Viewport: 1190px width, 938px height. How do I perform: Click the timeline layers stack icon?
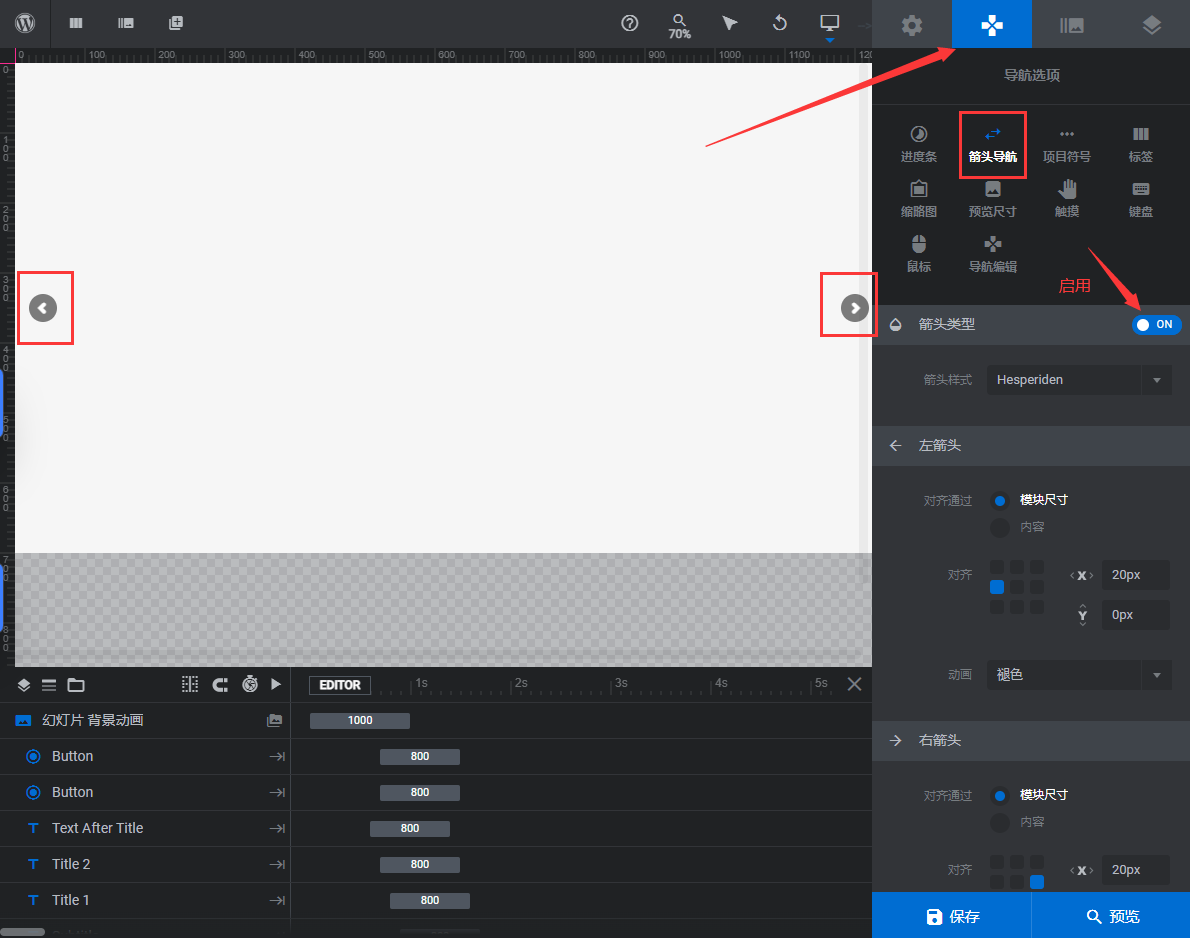[x=24, y=685]
